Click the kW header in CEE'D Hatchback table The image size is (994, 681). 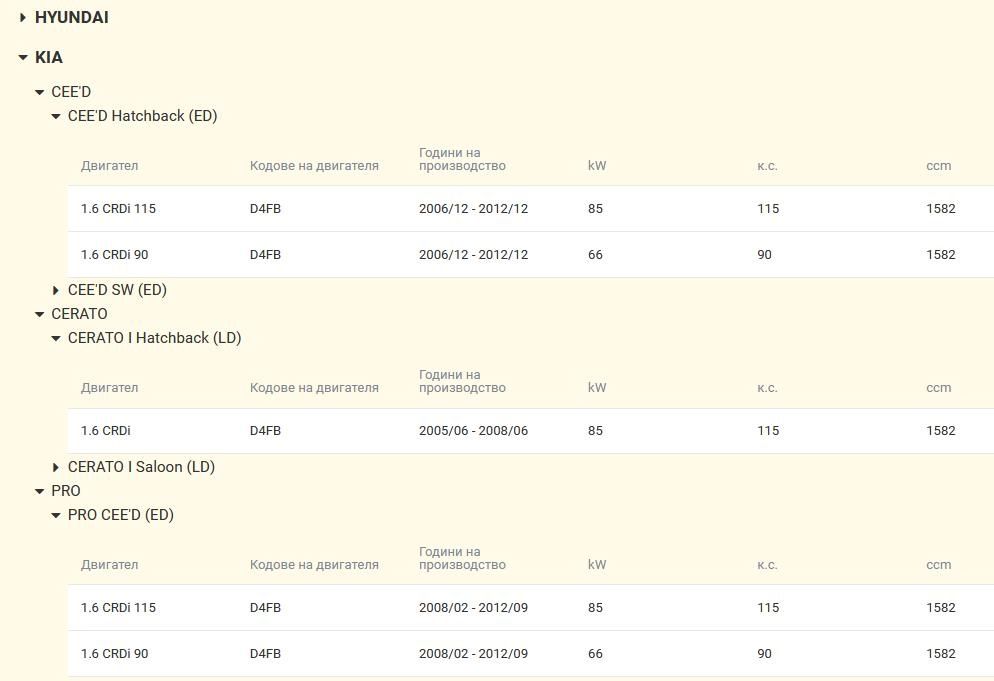pos(597,166)
